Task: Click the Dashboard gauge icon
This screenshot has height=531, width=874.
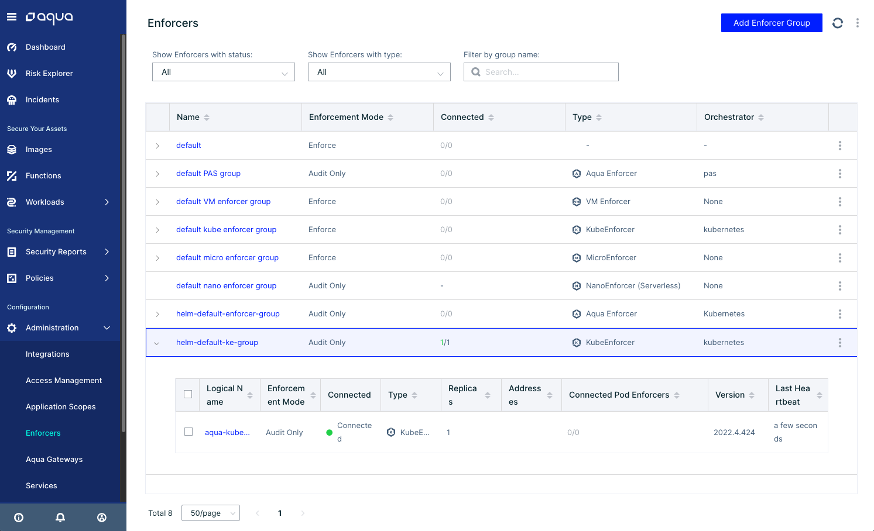Action: 12,47
